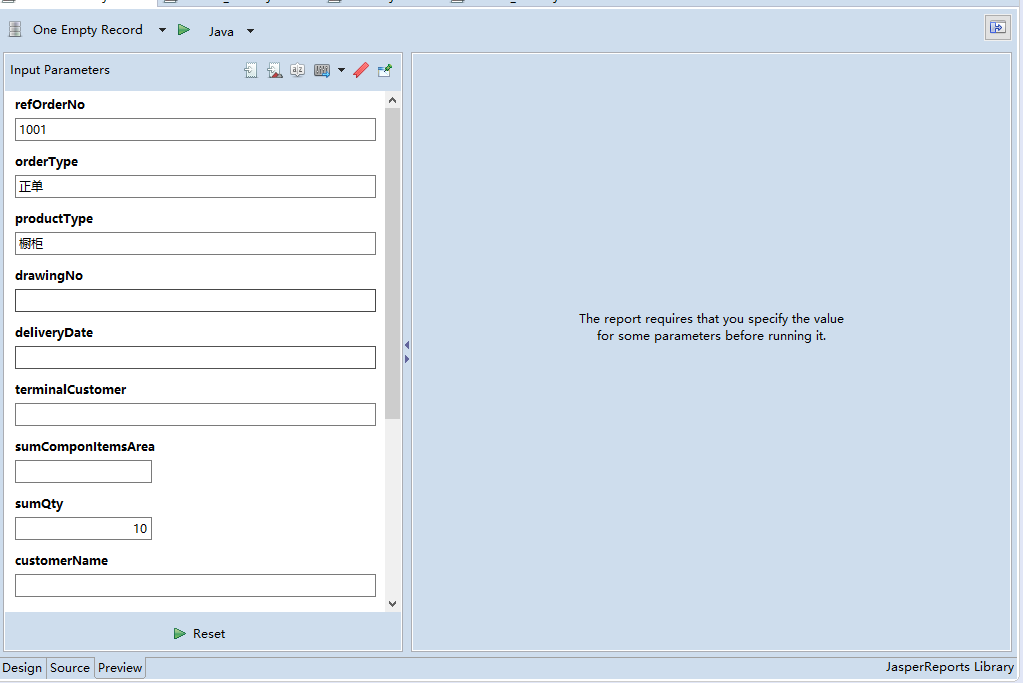Click the deliveryDate label
1023x683 pixels.
(x=54, y=333)
